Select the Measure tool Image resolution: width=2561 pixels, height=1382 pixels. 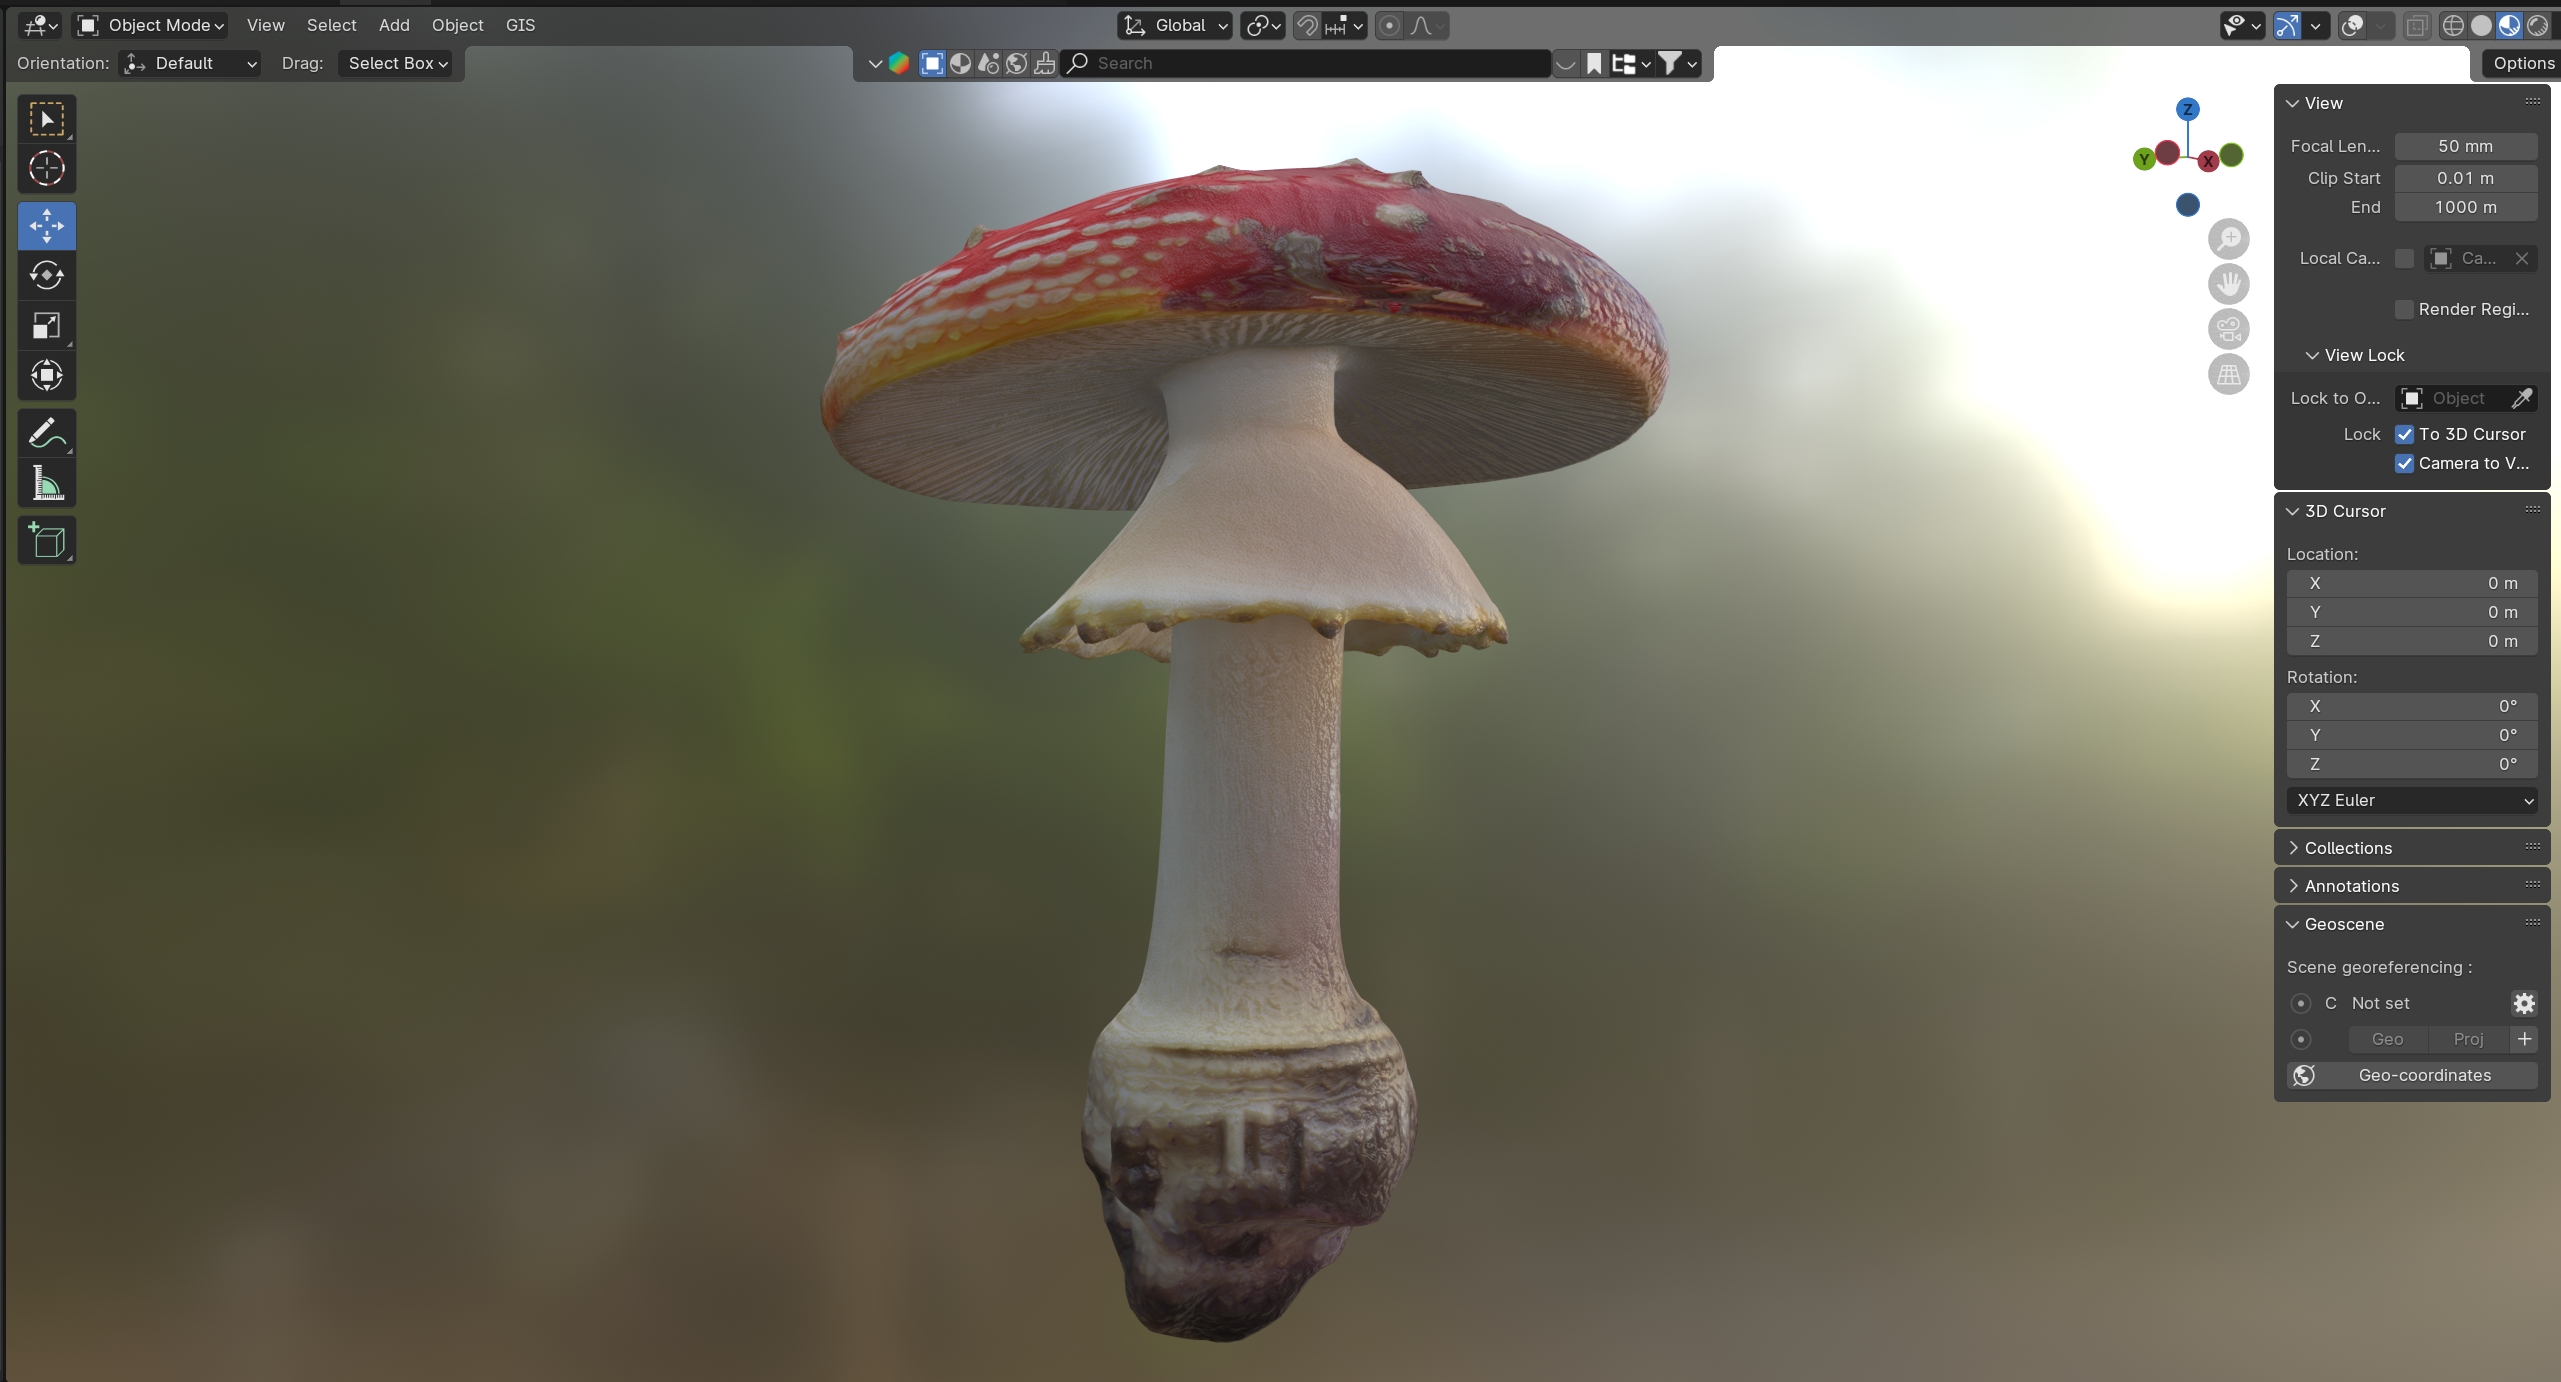pyautogui.click(x=46, y=484)
